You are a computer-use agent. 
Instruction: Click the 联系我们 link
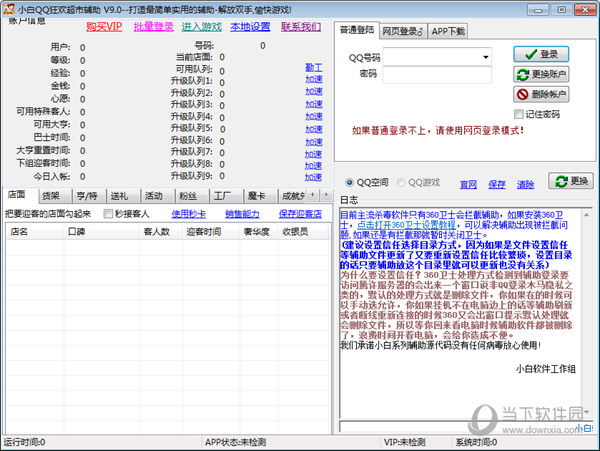coord(301,26)
